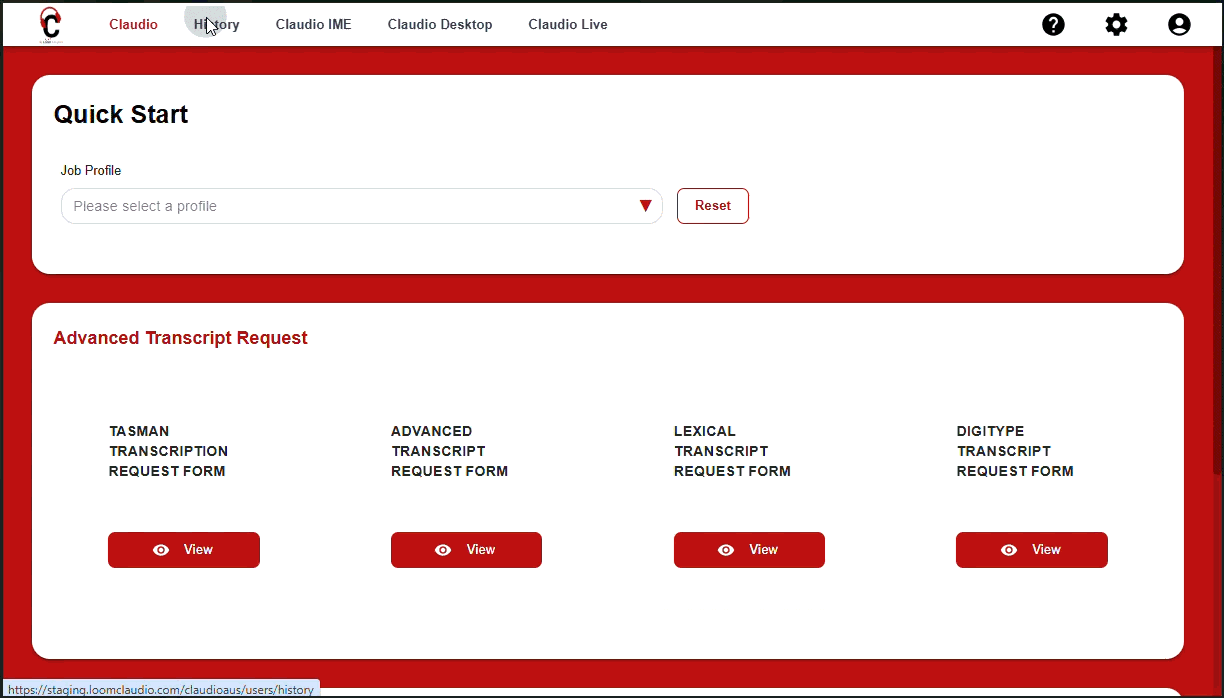Go to the History tab
The height and width of the screenshot is (698, 1224).
(217, 25)
